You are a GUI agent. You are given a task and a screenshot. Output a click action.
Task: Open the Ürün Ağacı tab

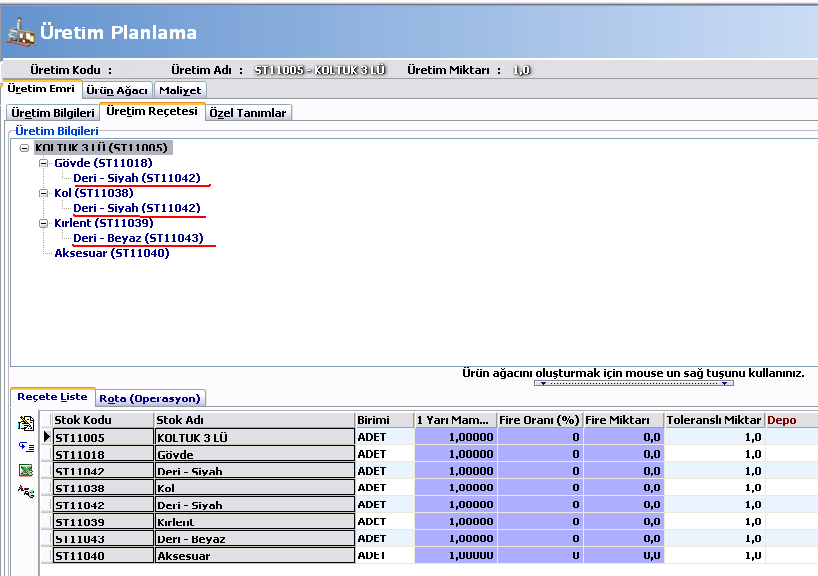(x=117, y=90)
